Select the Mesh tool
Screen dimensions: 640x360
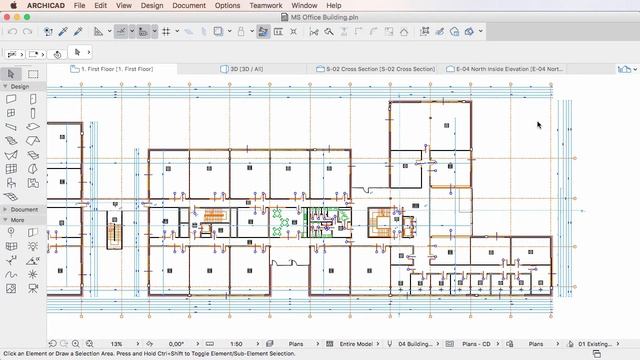[11, 197]
